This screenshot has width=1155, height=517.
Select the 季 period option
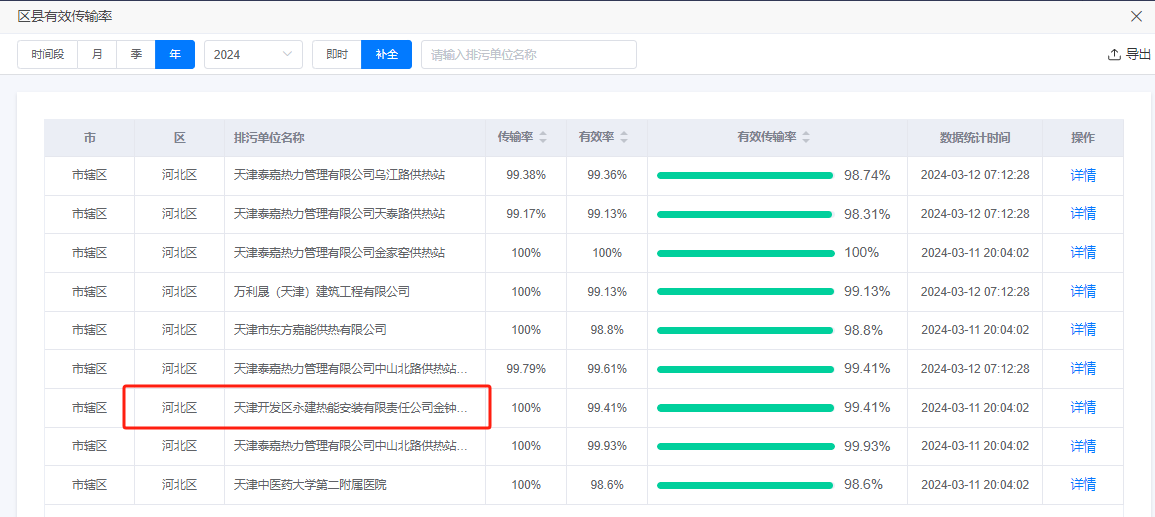click(x=136, y=54)
